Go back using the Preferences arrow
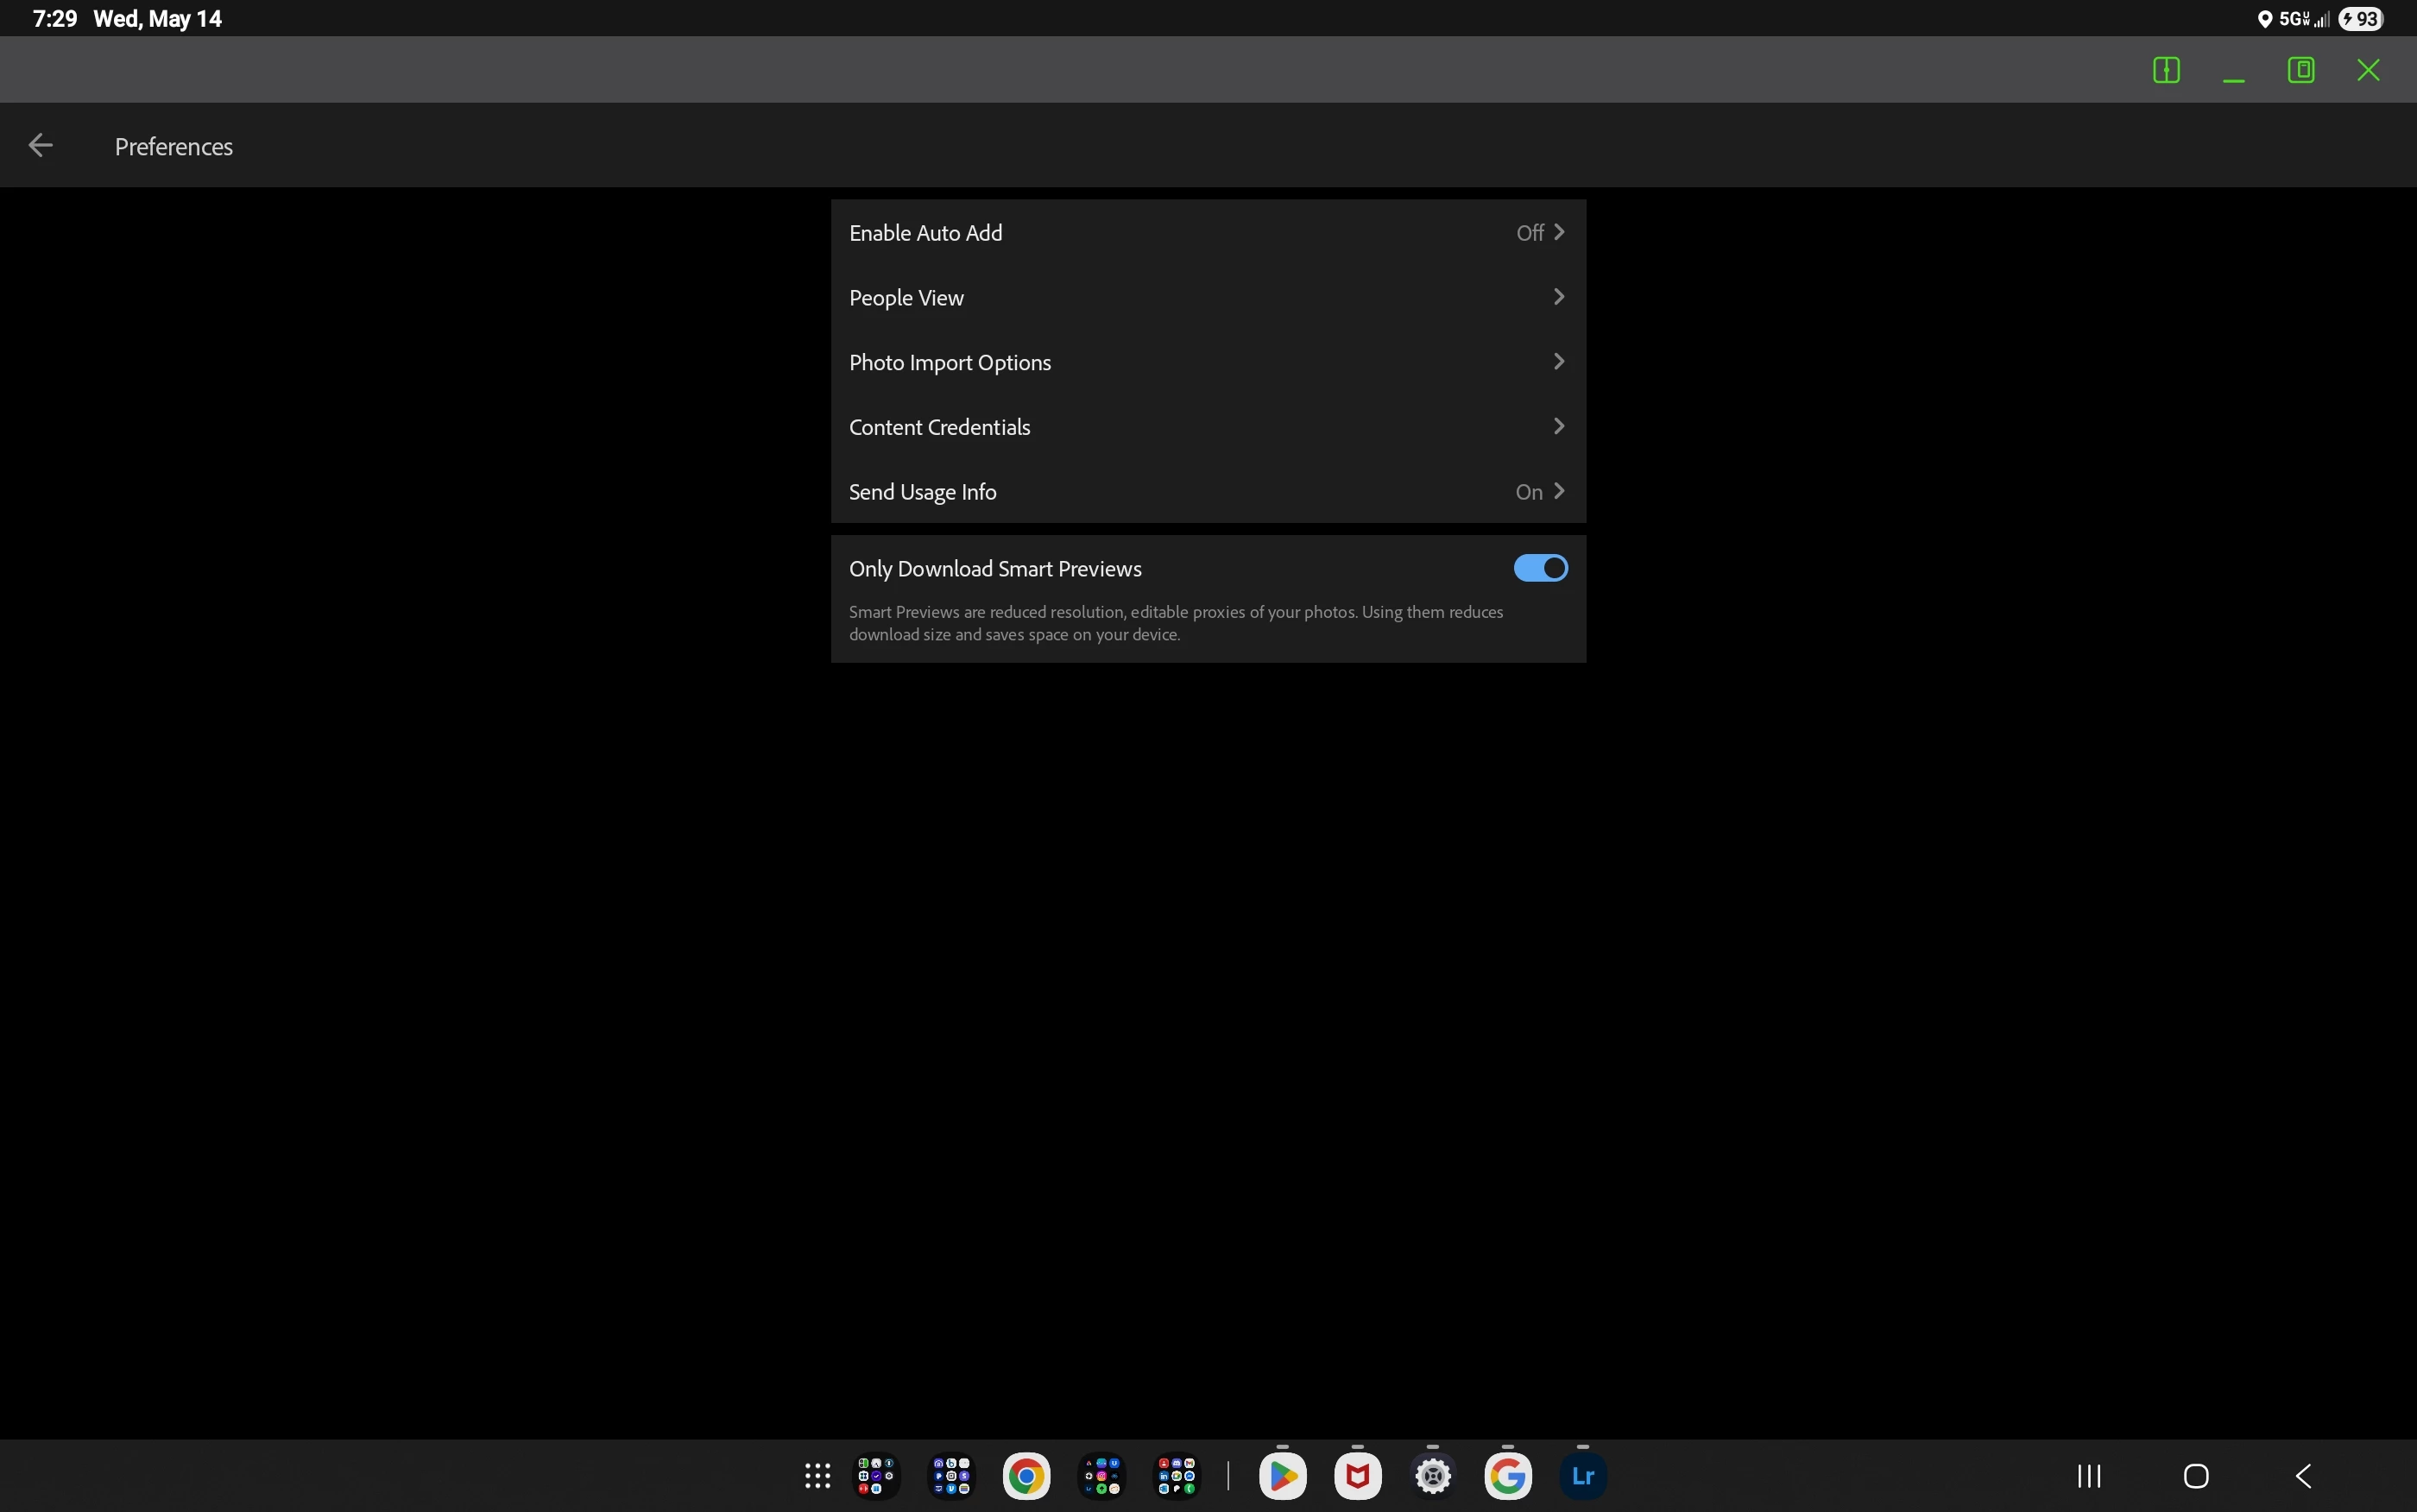 [40, 146]
